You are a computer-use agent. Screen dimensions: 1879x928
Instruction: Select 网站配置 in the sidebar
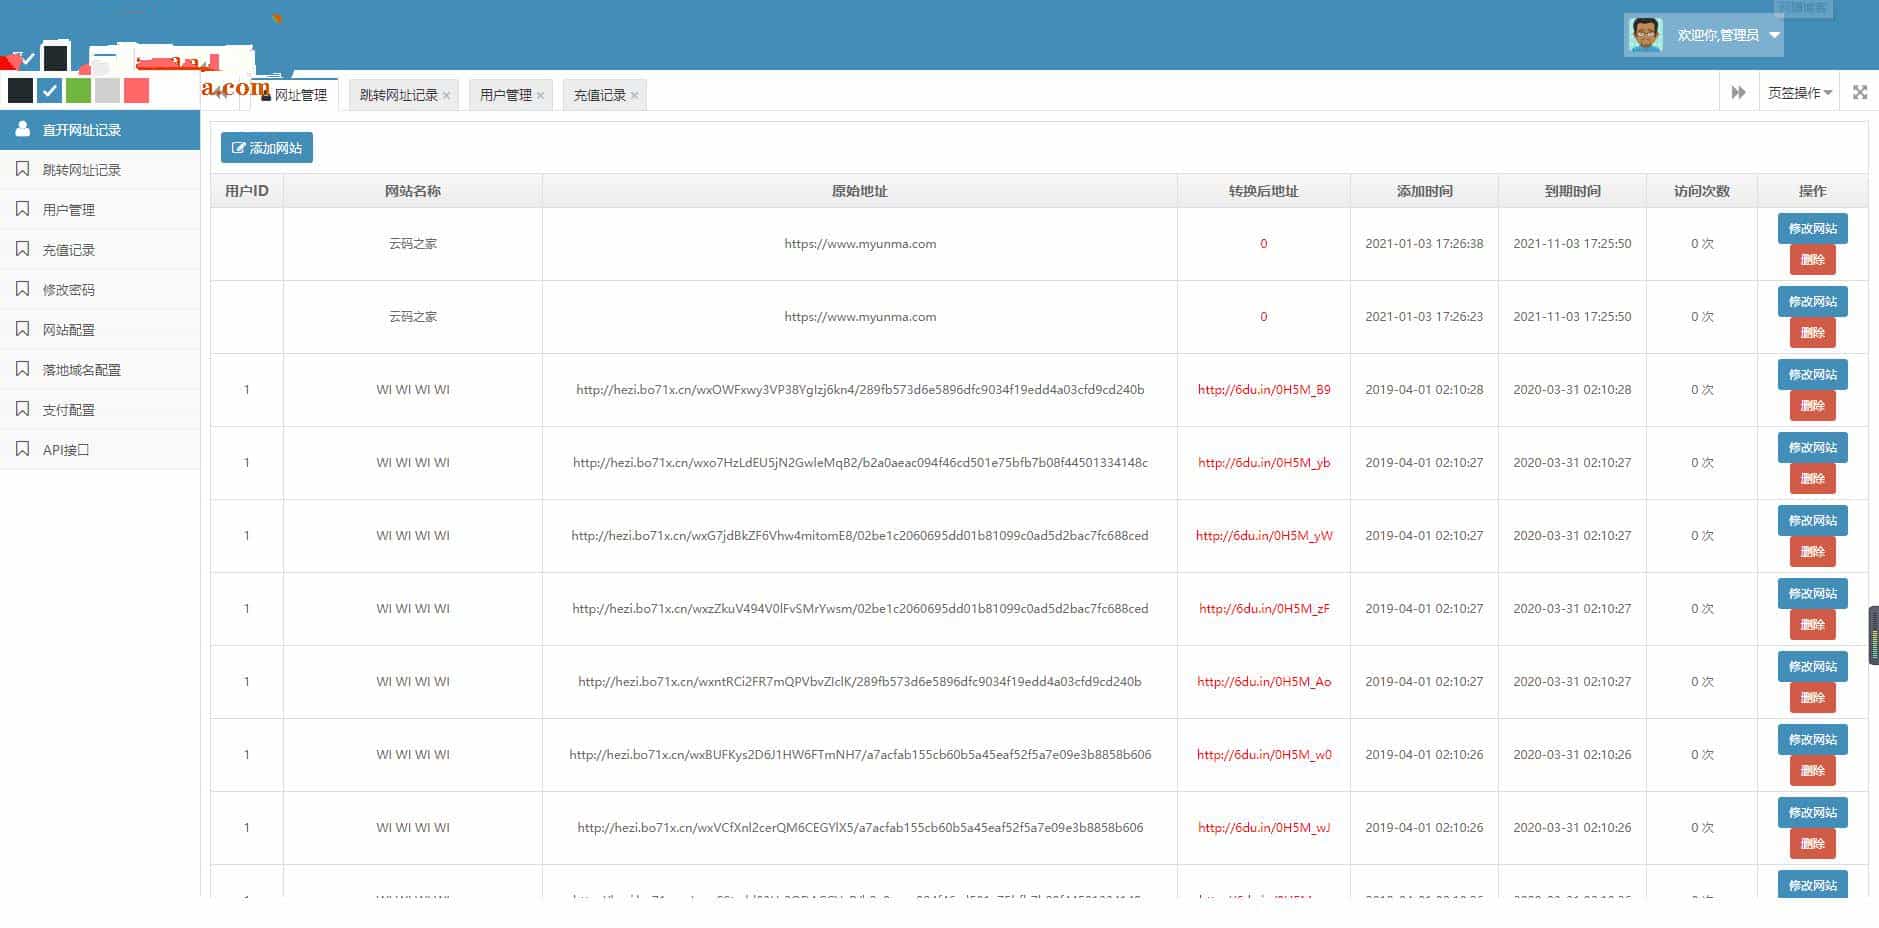point(67,329)
